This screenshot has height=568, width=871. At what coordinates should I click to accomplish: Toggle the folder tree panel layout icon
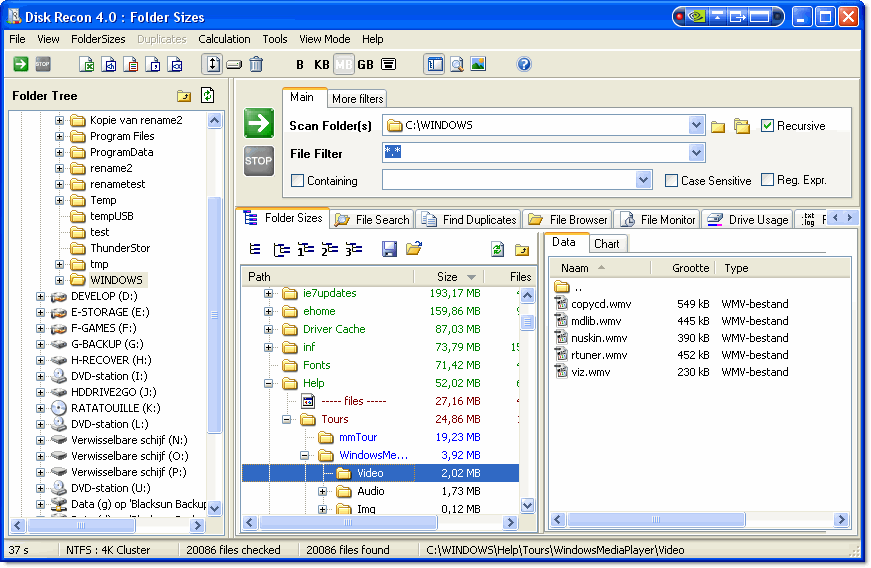pos(434,64)
